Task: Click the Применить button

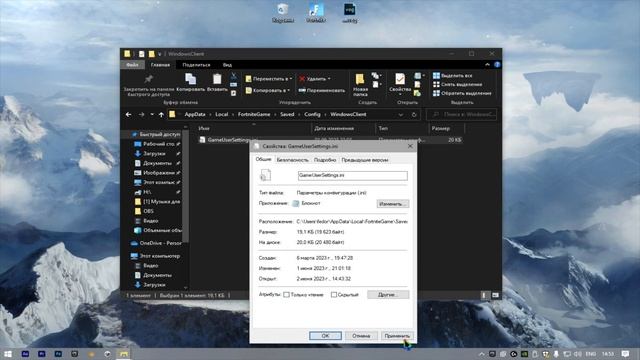Action: click(x=397, y=336)
